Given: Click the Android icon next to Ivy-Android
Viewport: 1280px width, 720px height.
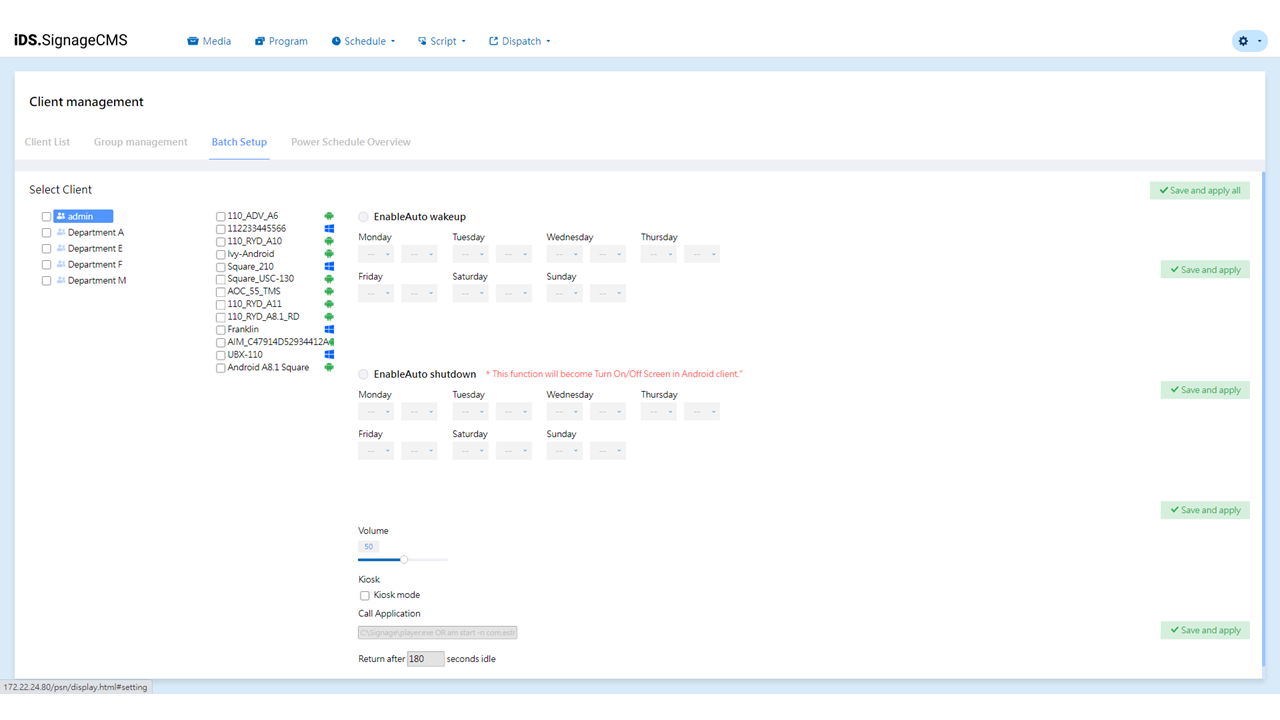Looking at the screenshot, I should click(329, 254).
